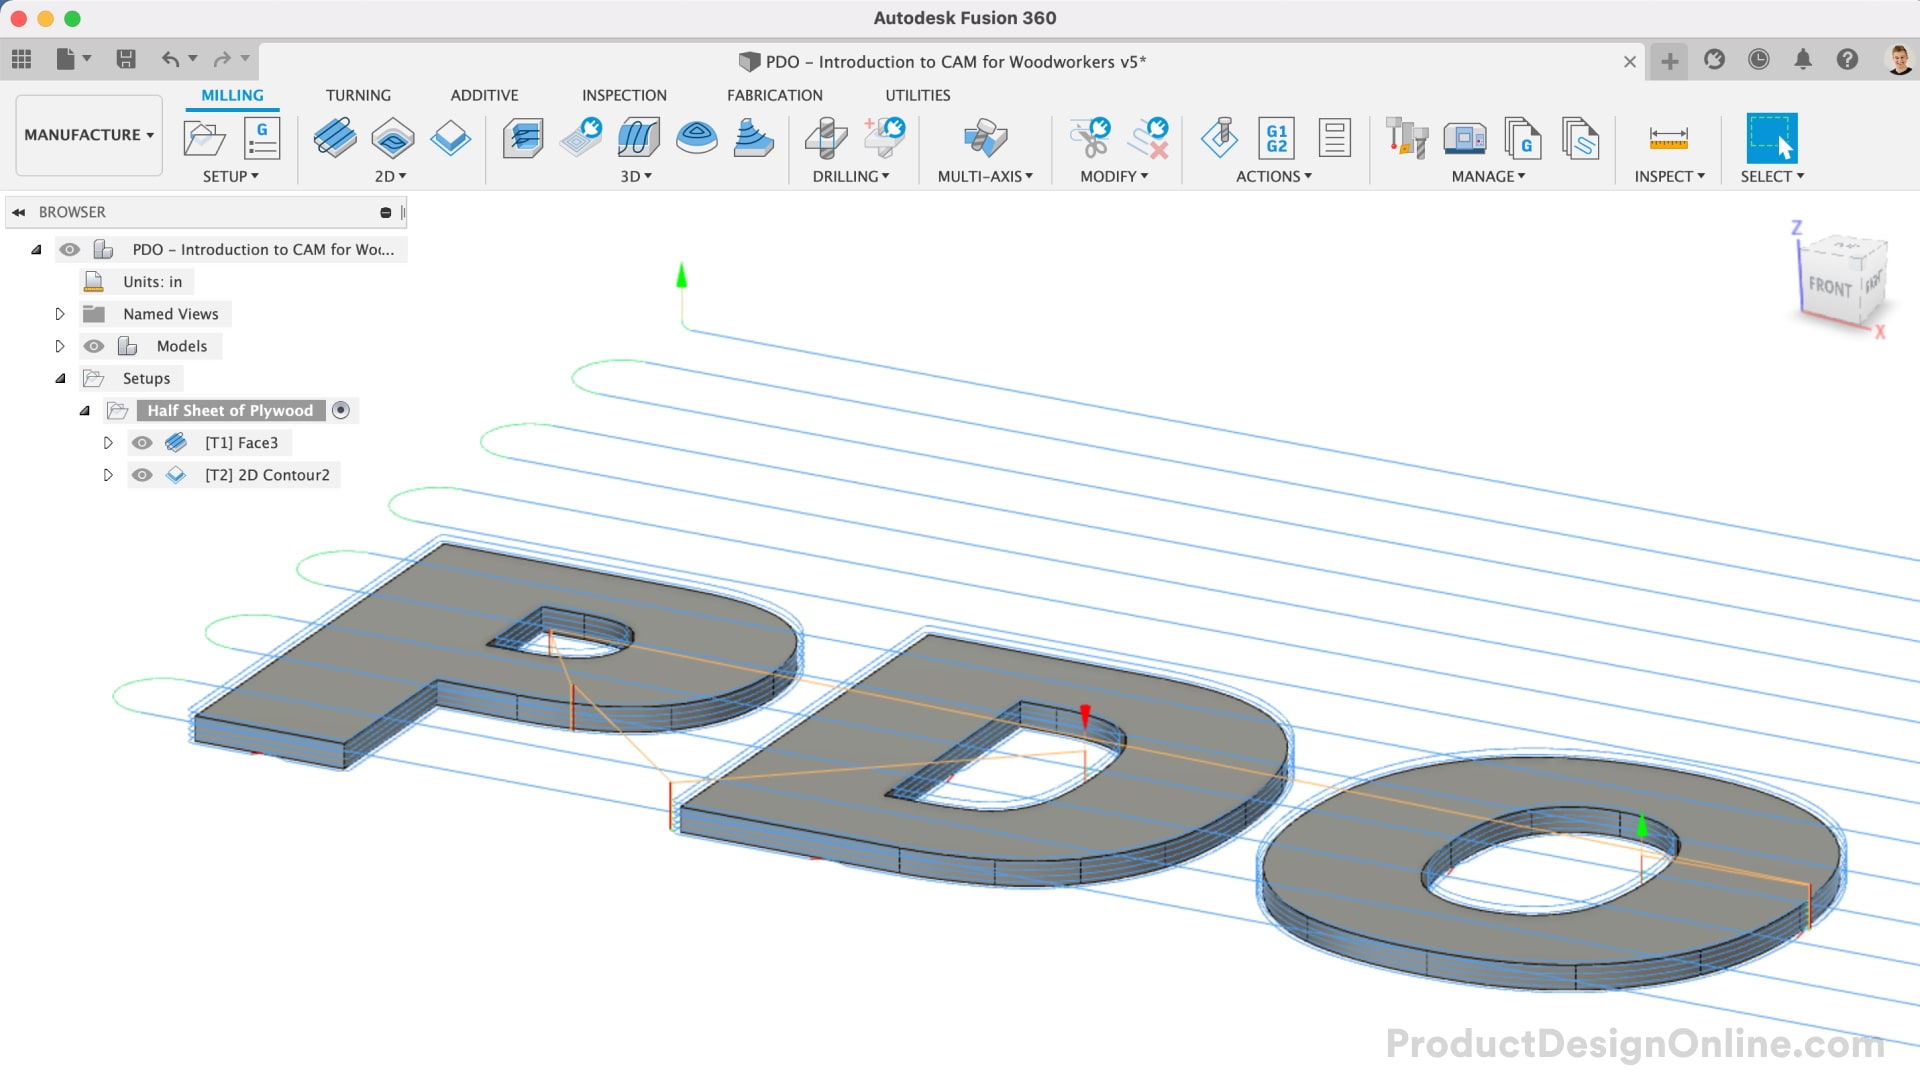1920x1080 pixels.
Task: Open the Post Library G icon
Action: pyautogui.click(x=1523, y=138)
